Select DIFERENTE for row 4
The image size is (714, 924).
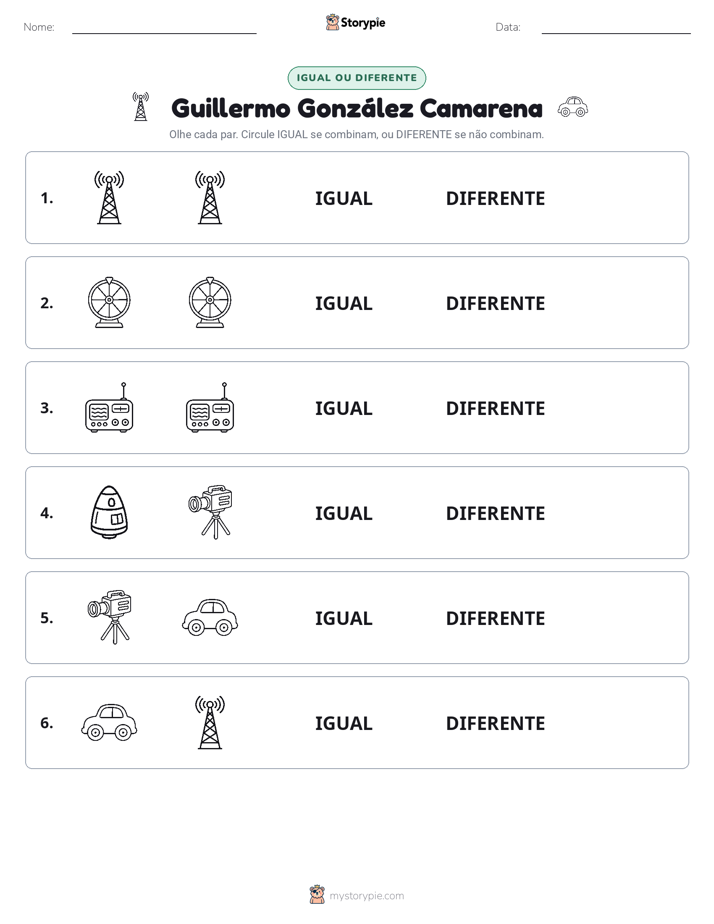click(x=495, y=513)
